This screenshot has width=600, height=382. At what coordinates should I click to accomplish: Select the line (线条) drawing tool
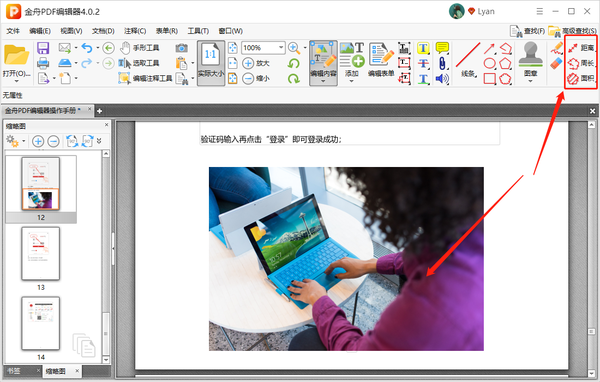pos(468,60)
